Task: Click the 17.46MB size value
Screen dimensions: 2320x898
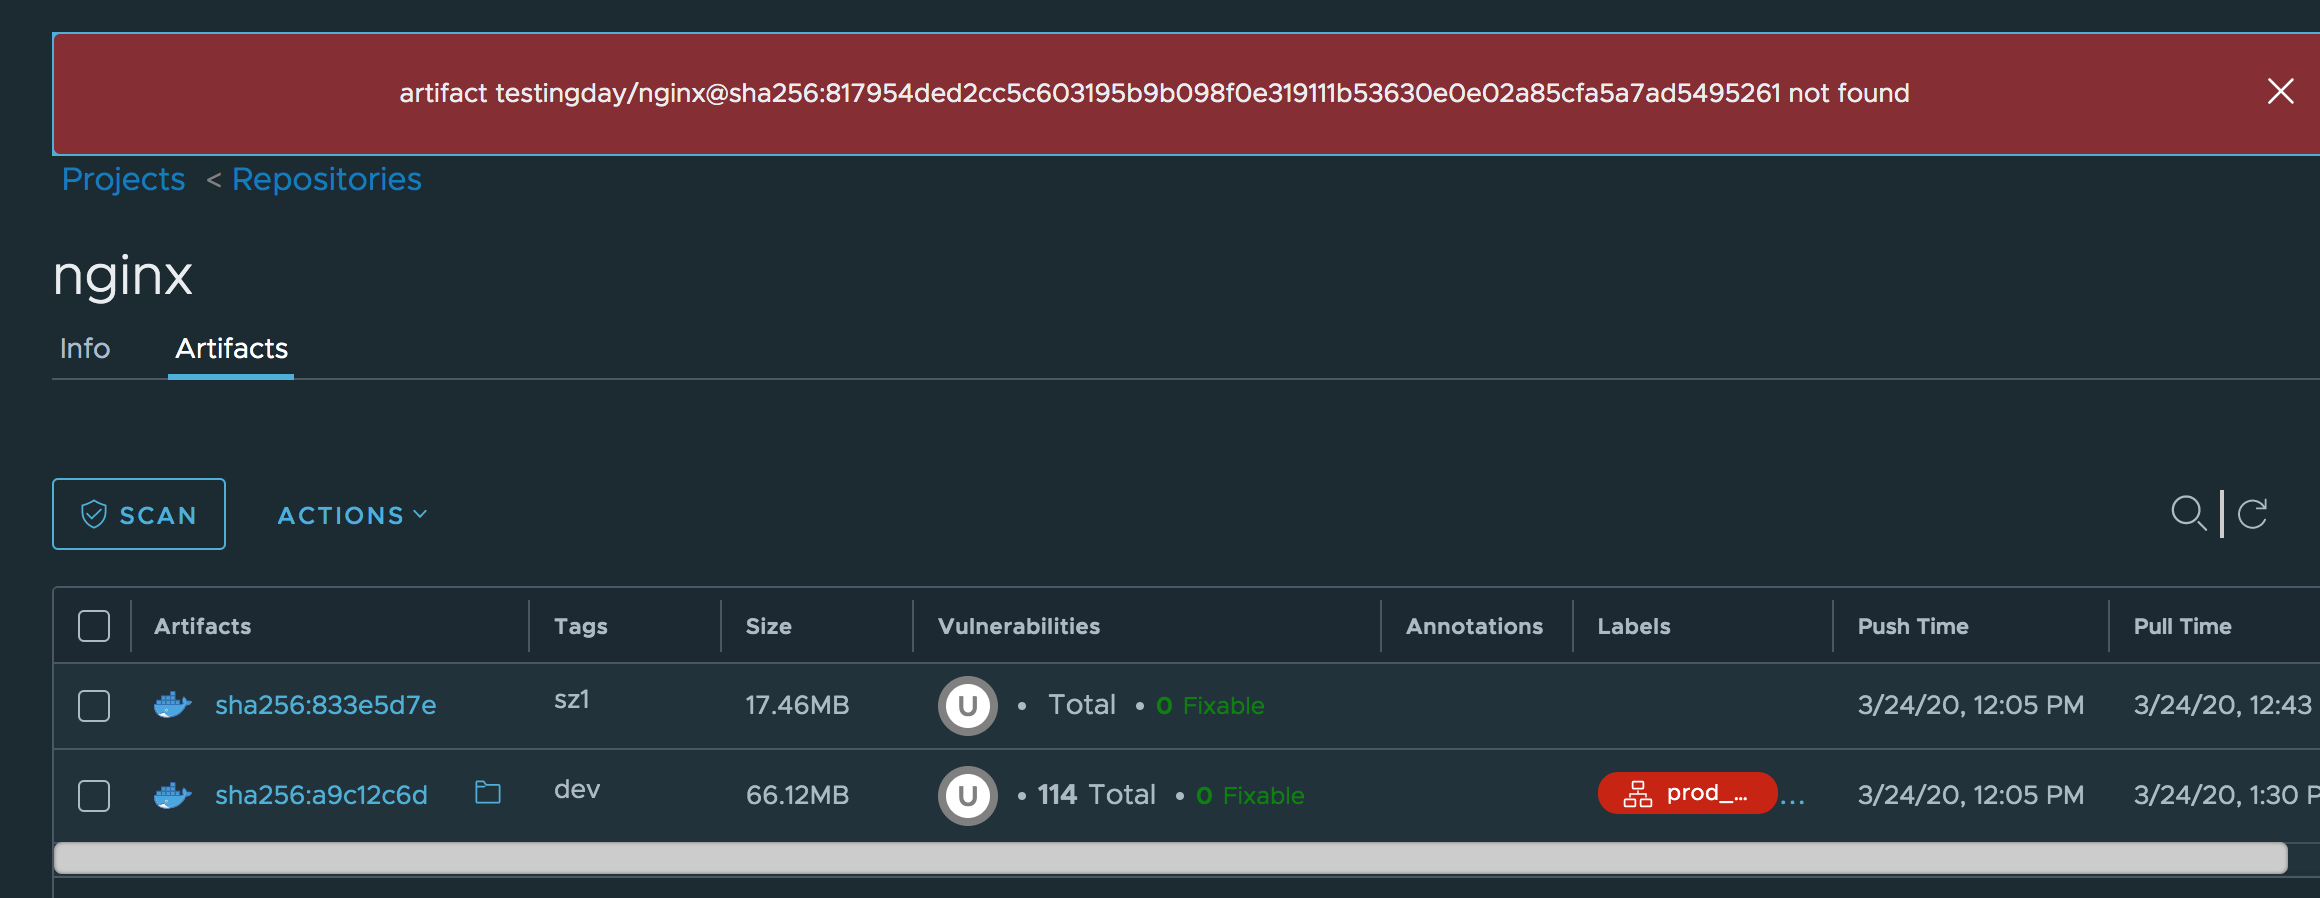Action: [x=797, y=705]
